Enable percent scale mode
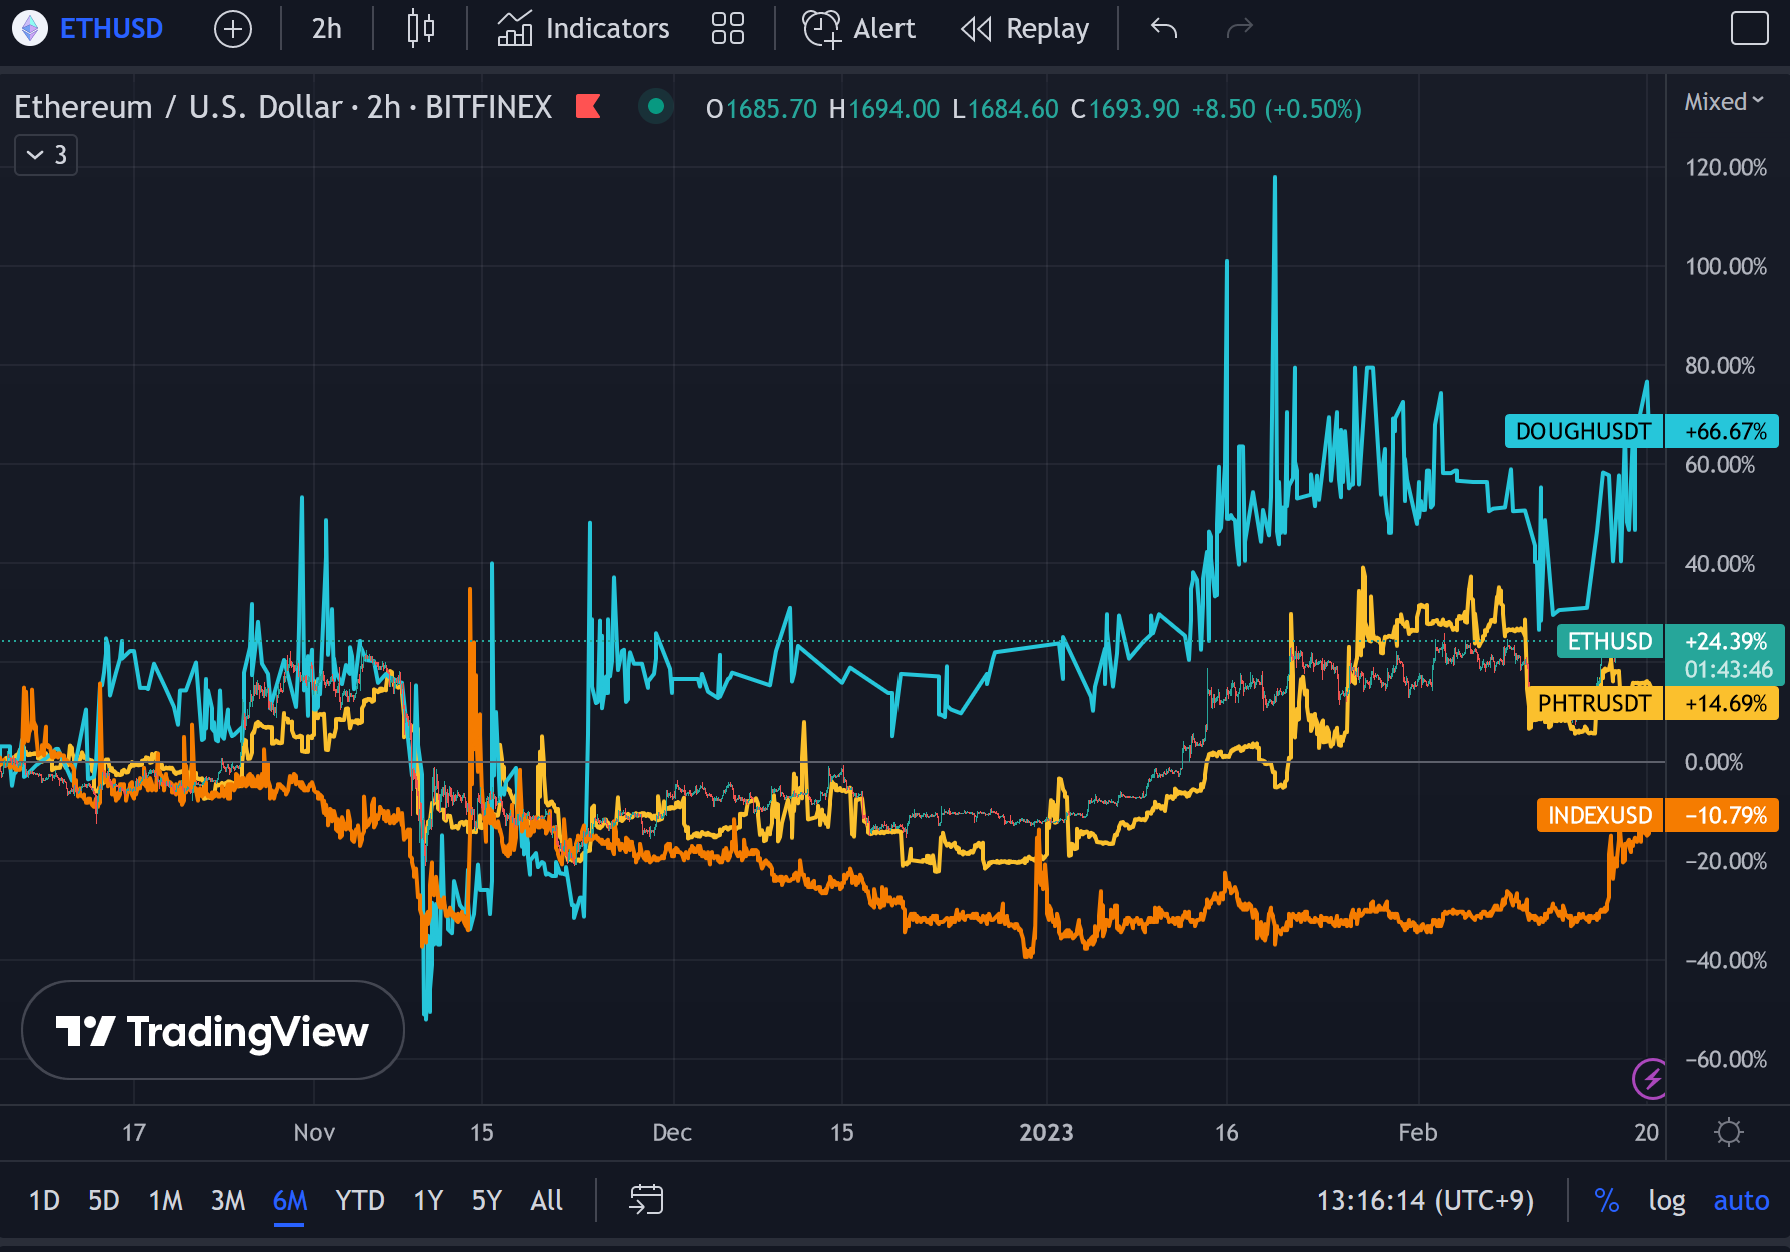Screen dimensions: 1790x1252 pyautogui.click(x=1607, y=1200)
